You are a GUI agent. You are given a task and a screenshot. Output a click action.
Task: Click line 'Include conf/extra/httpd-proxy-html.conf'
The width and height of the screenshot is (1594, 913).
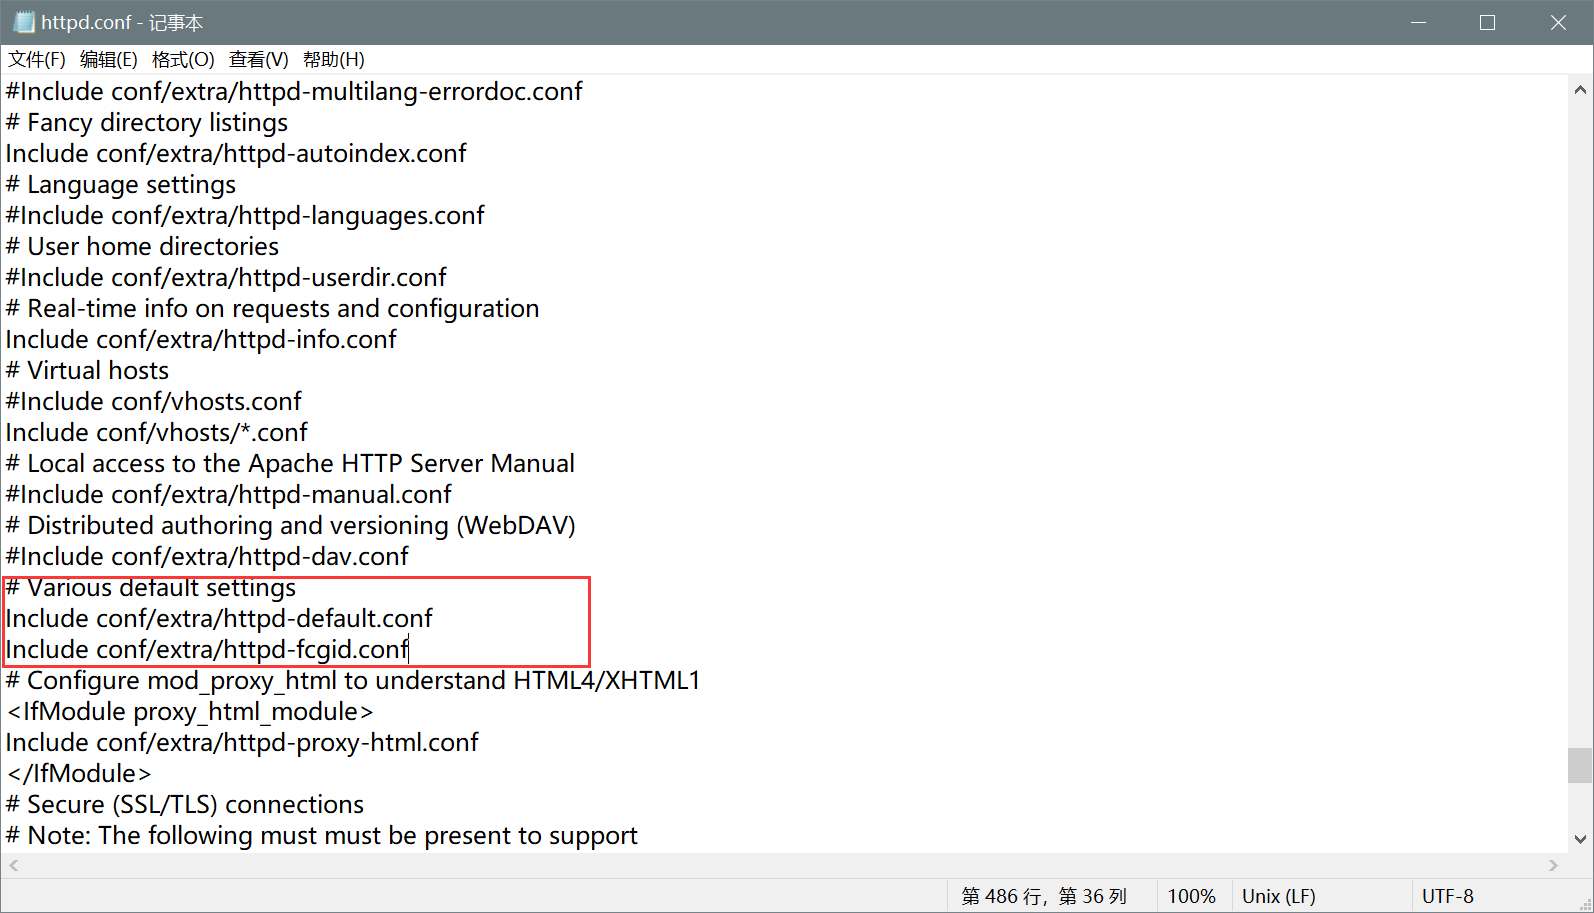click(x=242, y=743)
